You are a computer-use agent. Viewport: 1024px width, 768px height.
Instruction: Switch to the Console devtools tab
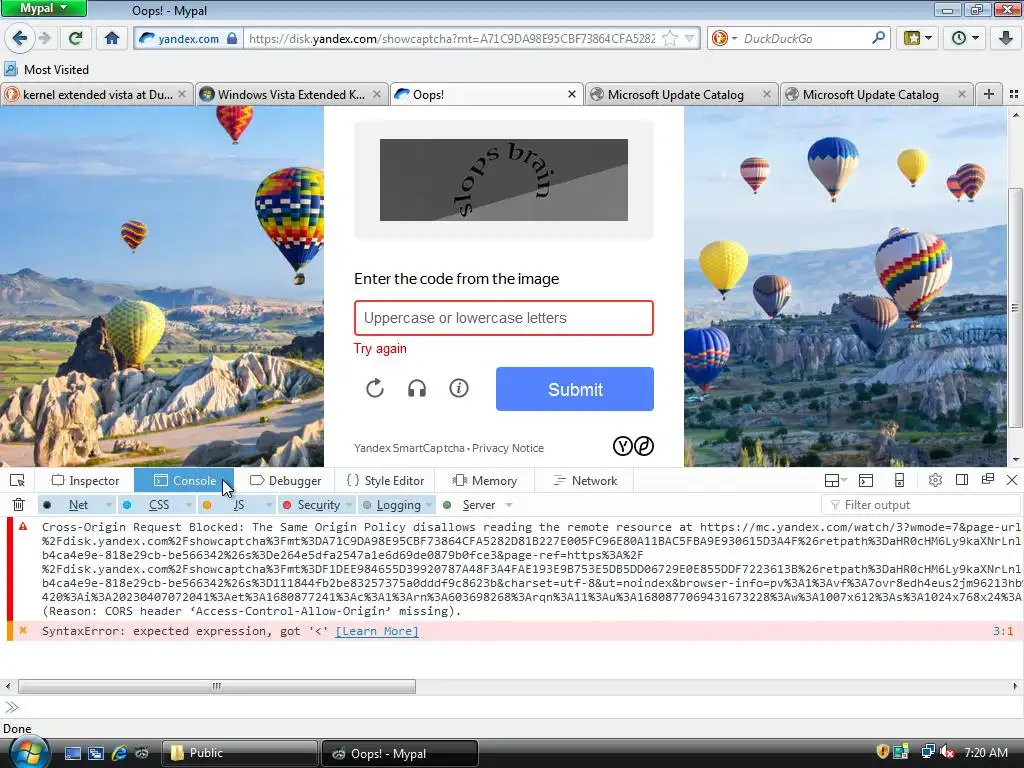(x=184, y=481)
